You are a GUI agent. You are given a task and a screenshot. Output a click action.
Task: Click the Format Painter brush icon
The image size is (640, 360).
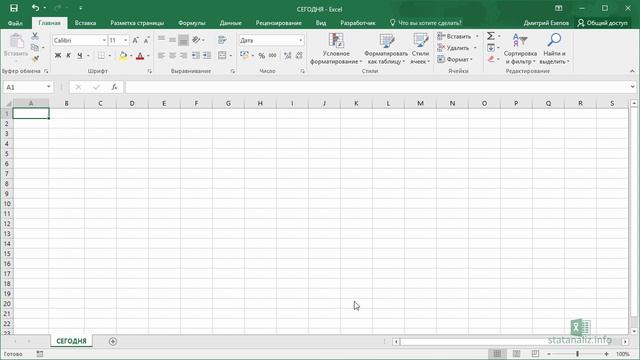tap(36, 59)
